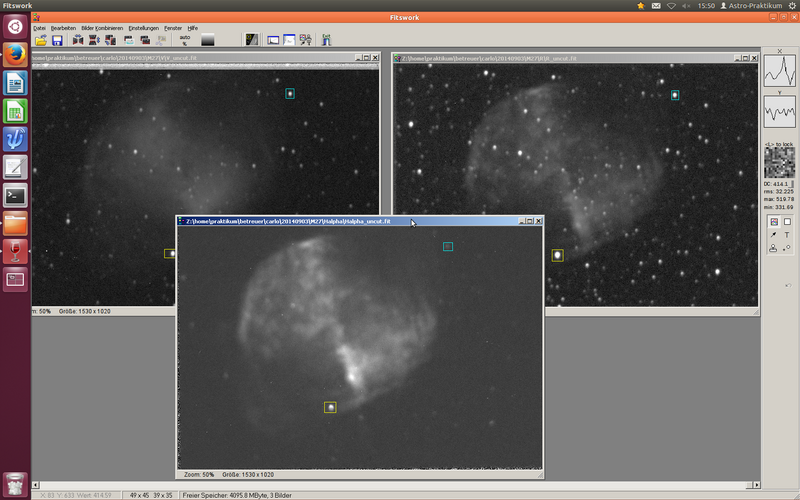Click the gray gradient toolbar icon
Image resolution: width=800 pixels, height=500 pixels.
[x=208, y=40]
